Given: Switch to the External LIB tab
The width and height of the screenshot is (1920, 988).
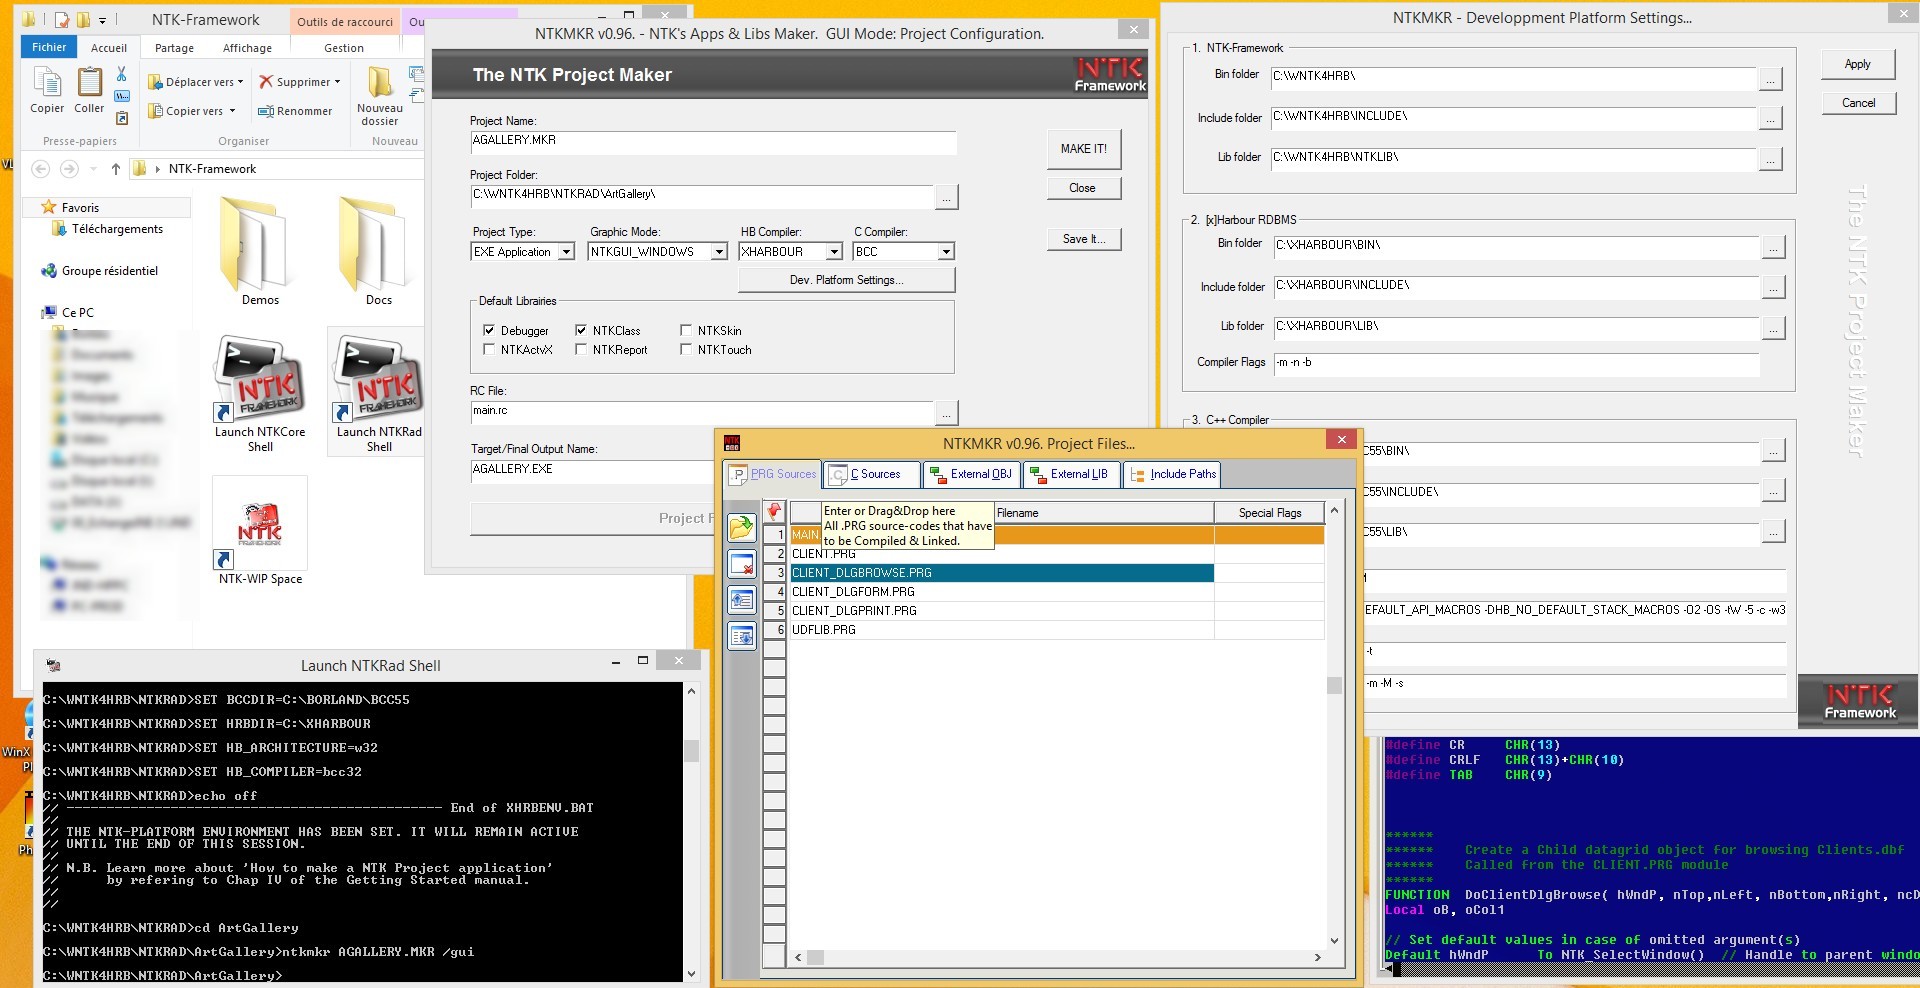Looking at the screenshot, I should [1070, 474].
